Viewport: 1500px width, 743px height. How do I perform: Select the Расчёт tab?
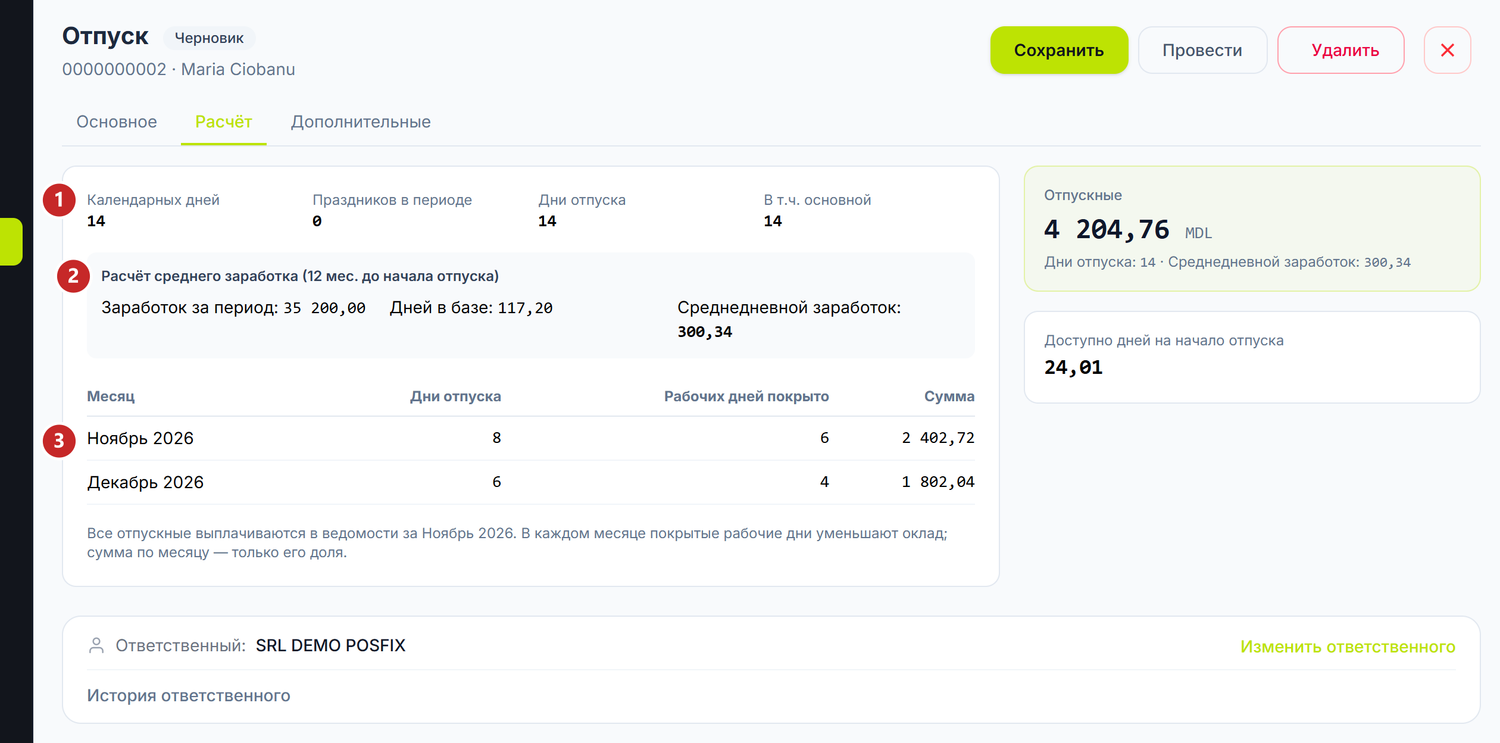pyautogui.click(x=224, y=122)
